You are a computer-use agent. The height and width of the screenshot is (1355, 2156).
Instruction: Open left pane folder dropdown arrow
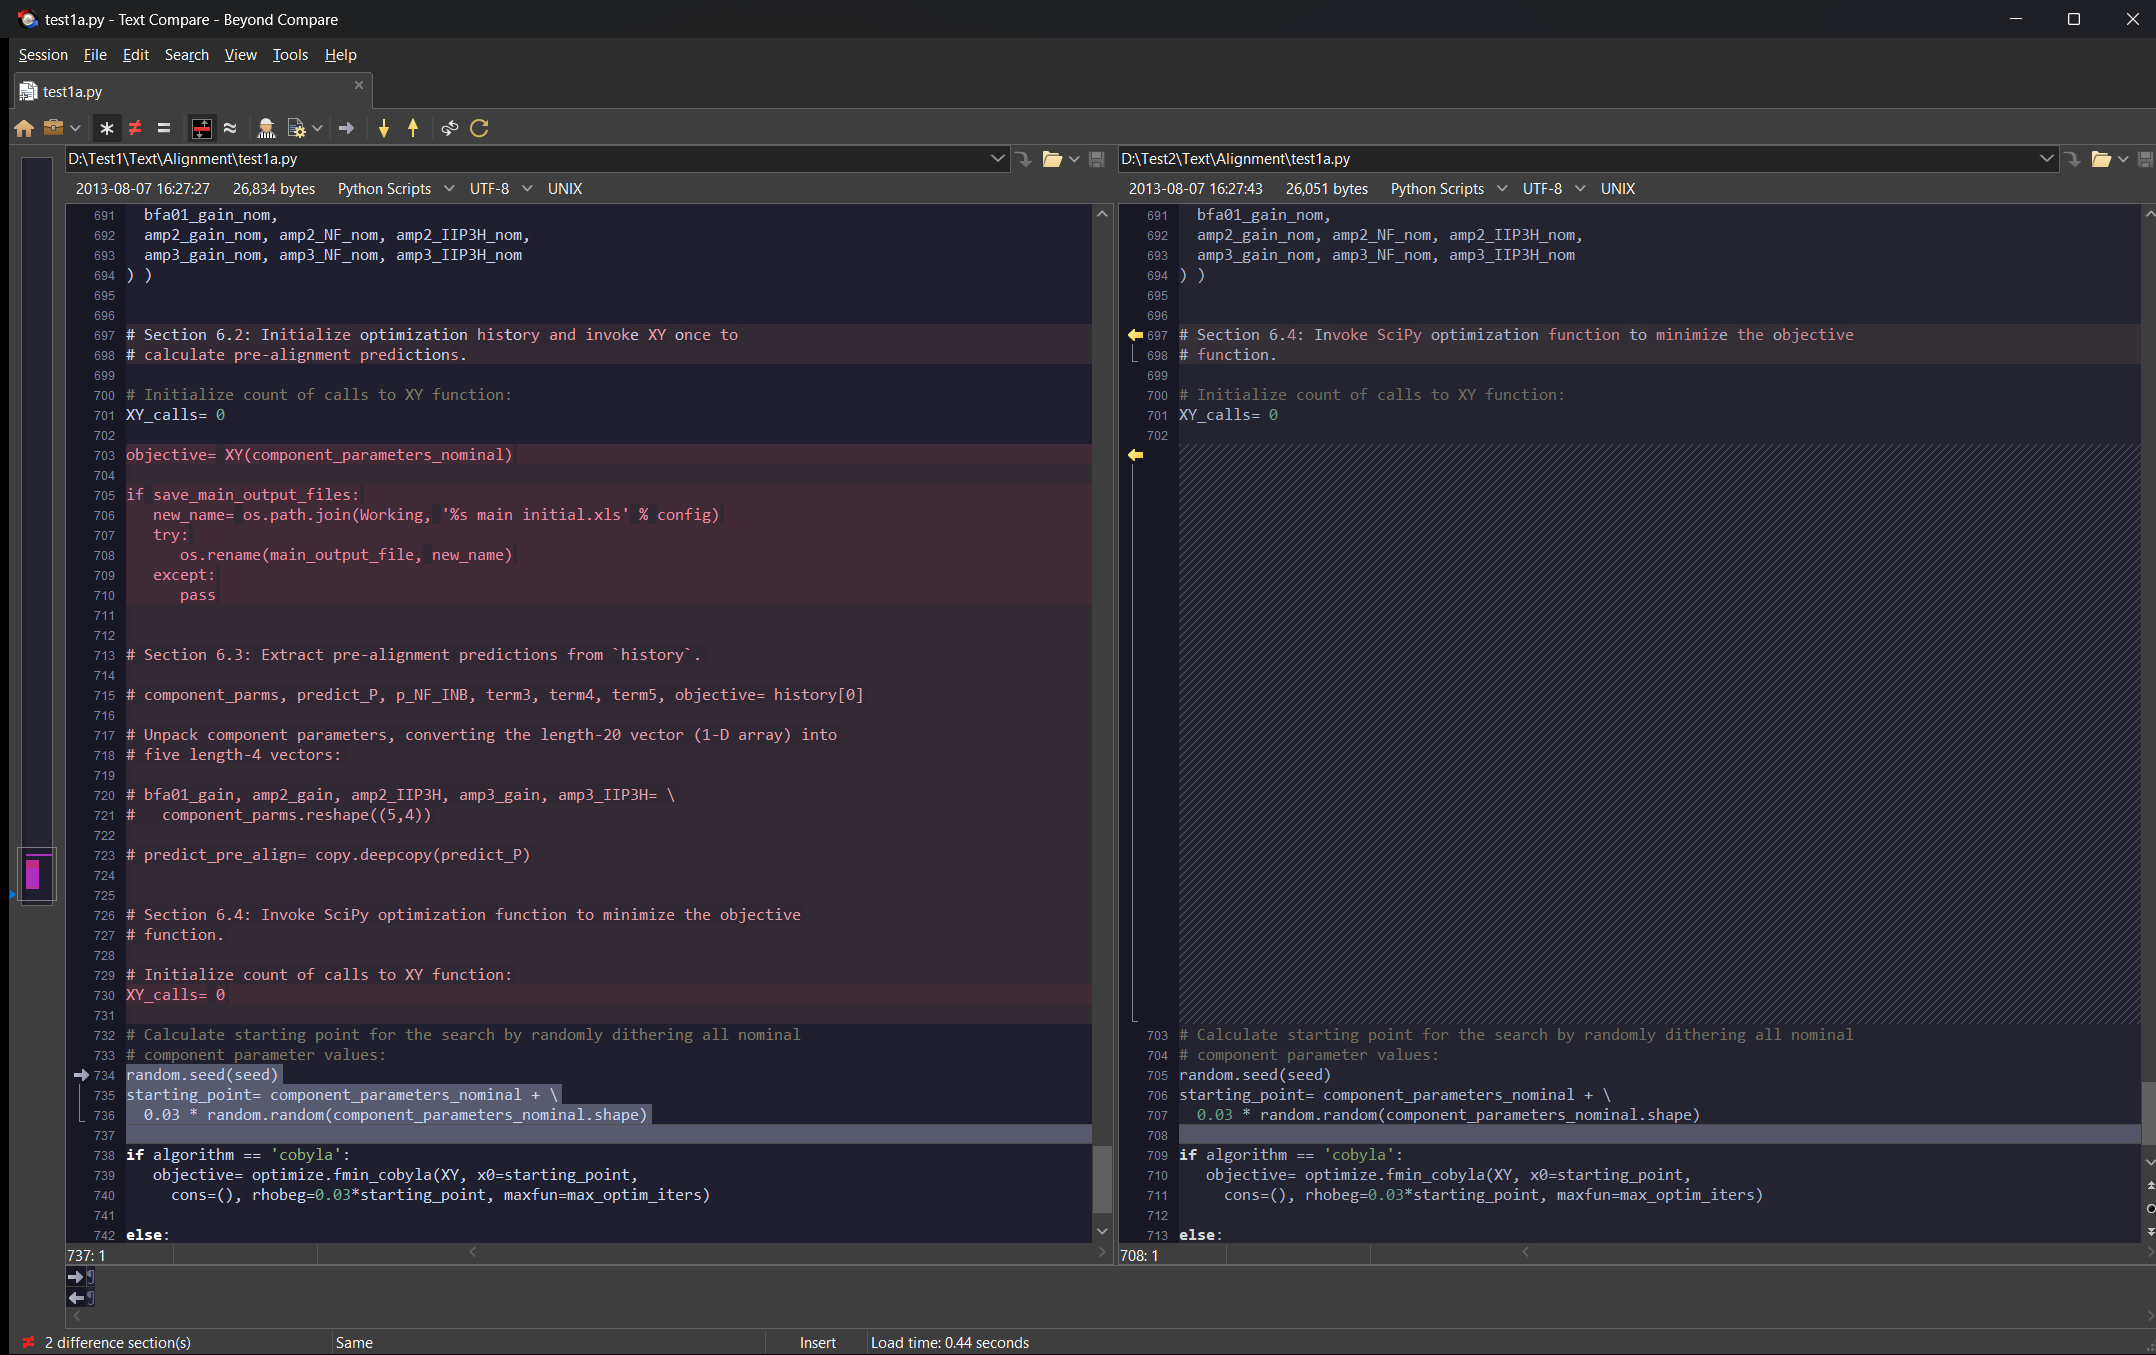click(1074, 159)
